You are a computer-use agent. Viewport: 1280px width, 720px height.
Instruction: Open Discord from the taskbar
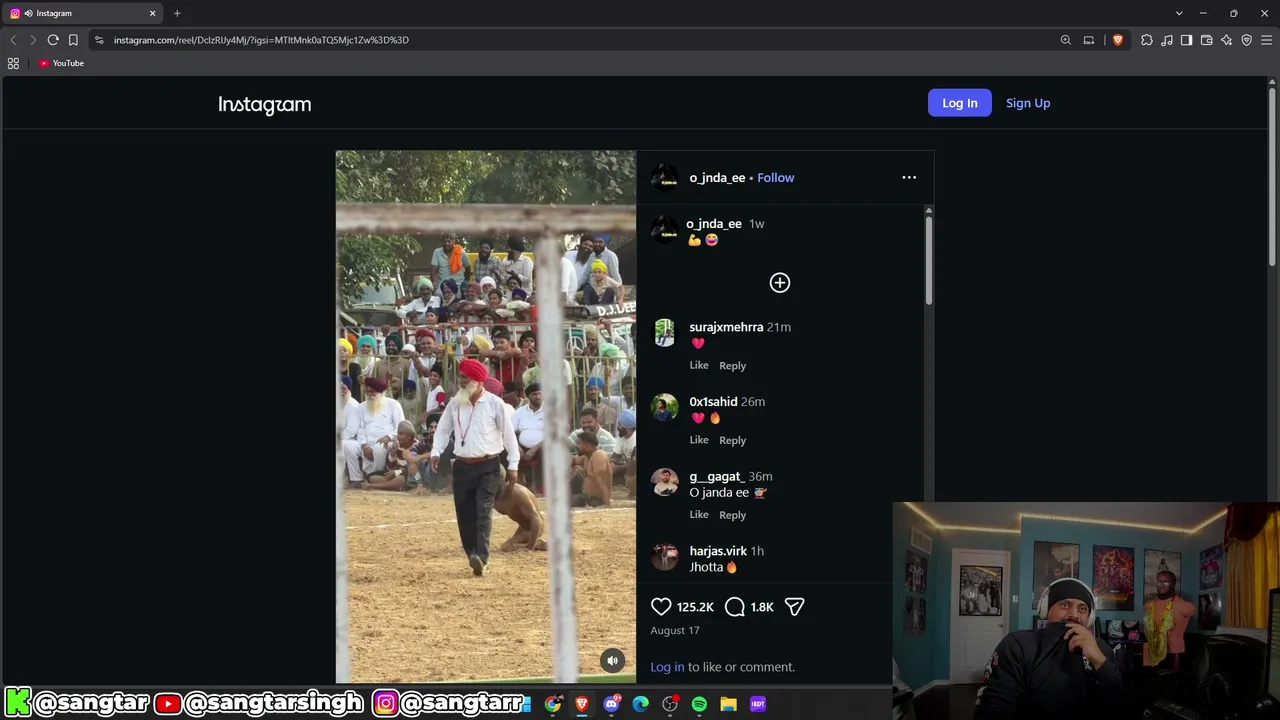point(611,704)
